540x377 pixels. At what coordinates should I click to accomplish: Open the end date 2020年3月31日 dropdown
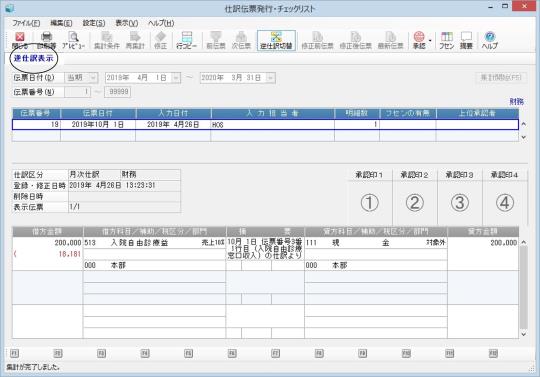pos(271,78)
